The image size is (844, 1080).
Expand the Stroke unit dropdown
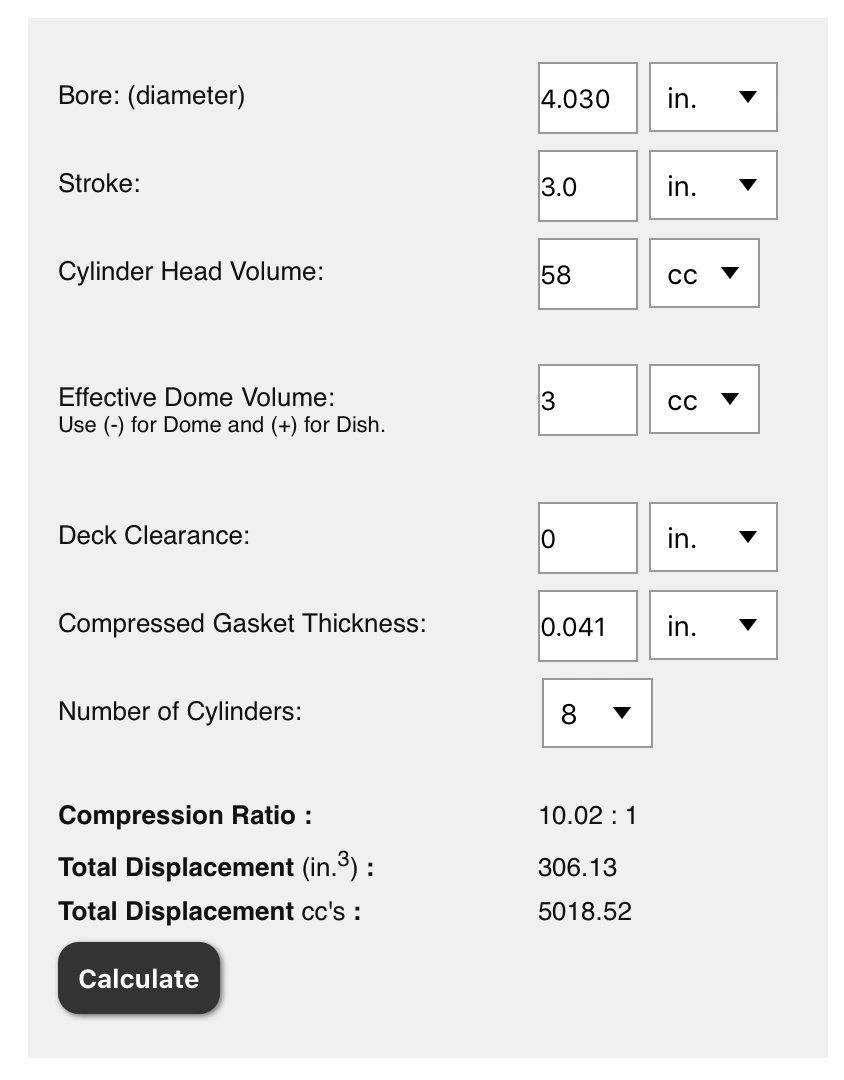click(x=713, y=185)
